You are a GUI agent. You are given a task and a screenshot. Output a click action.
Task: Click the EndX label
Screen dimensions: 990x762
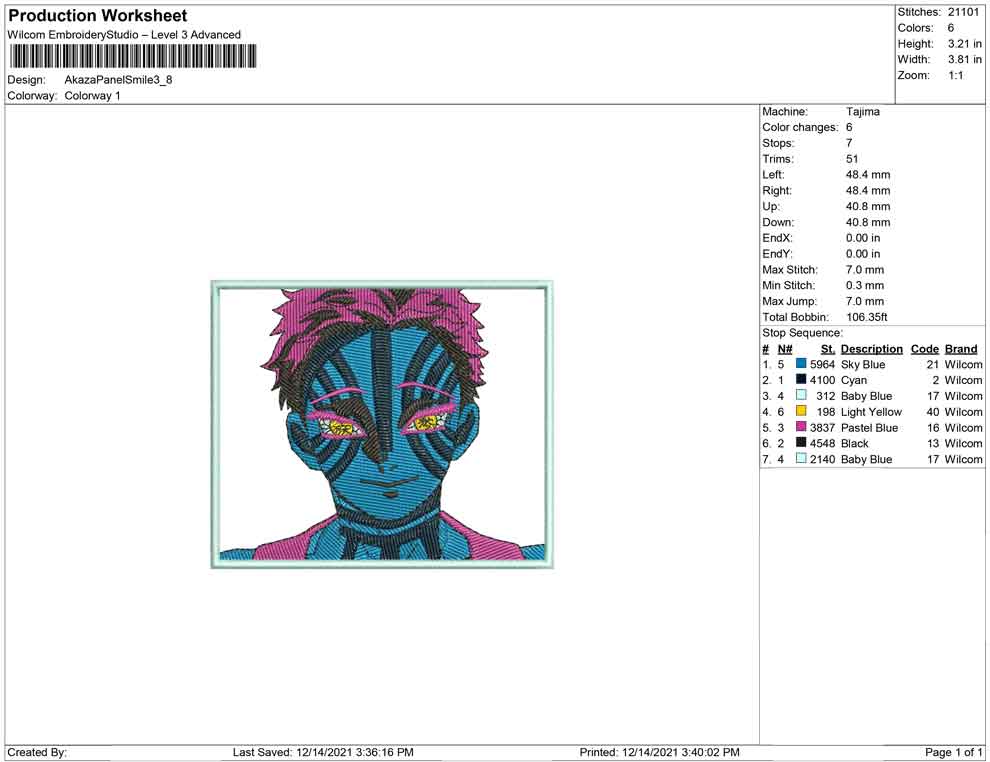click(x=777, y=237)
